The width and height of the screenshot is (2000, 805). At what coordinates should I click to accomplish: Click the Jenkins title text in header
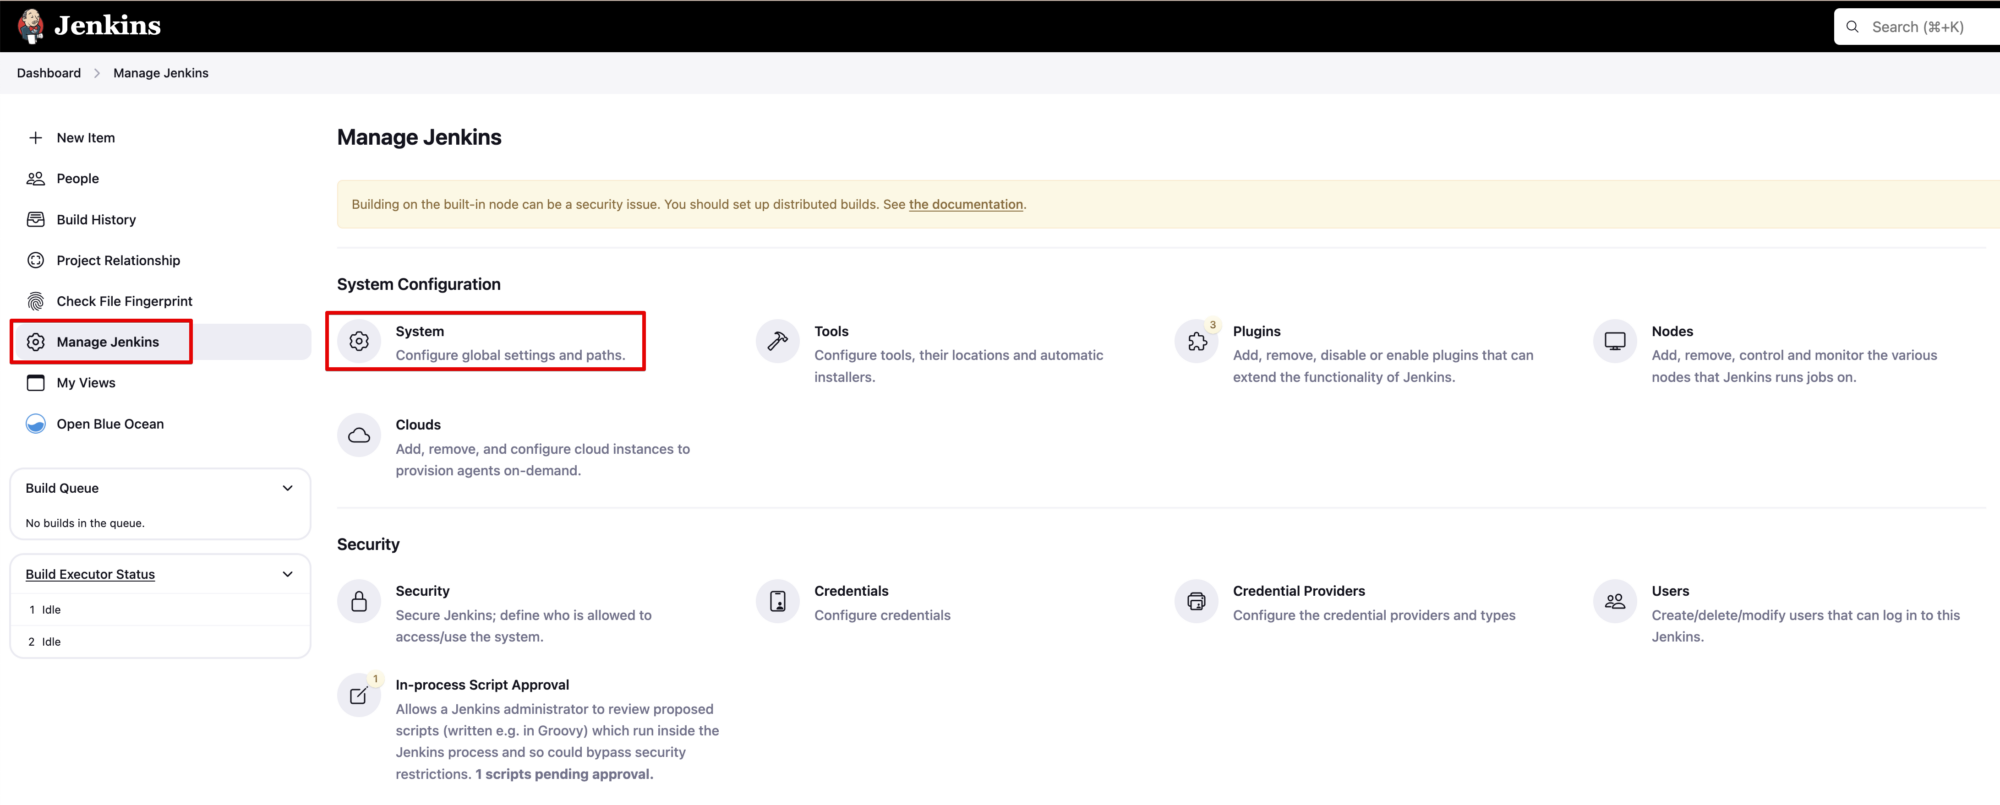[x=108, y=26]
